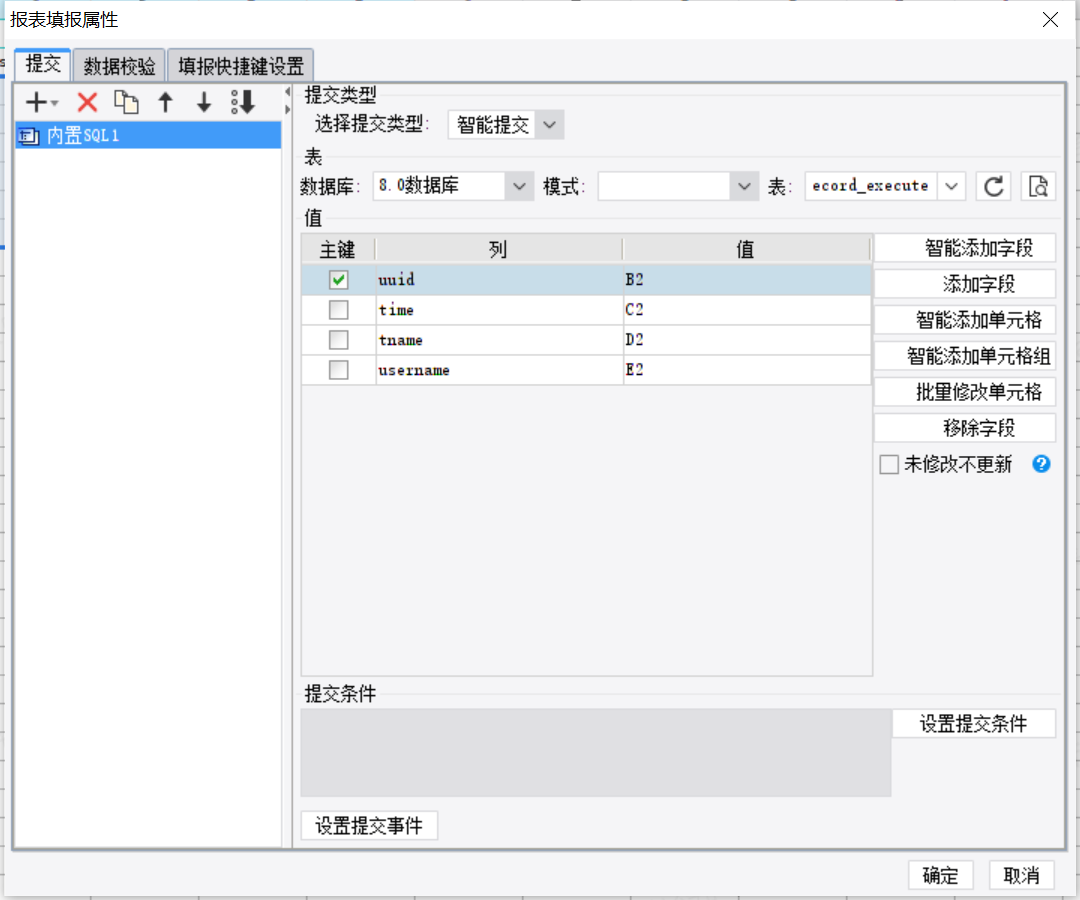
Task: Confirm with the 确定 button
Action: 940,875
